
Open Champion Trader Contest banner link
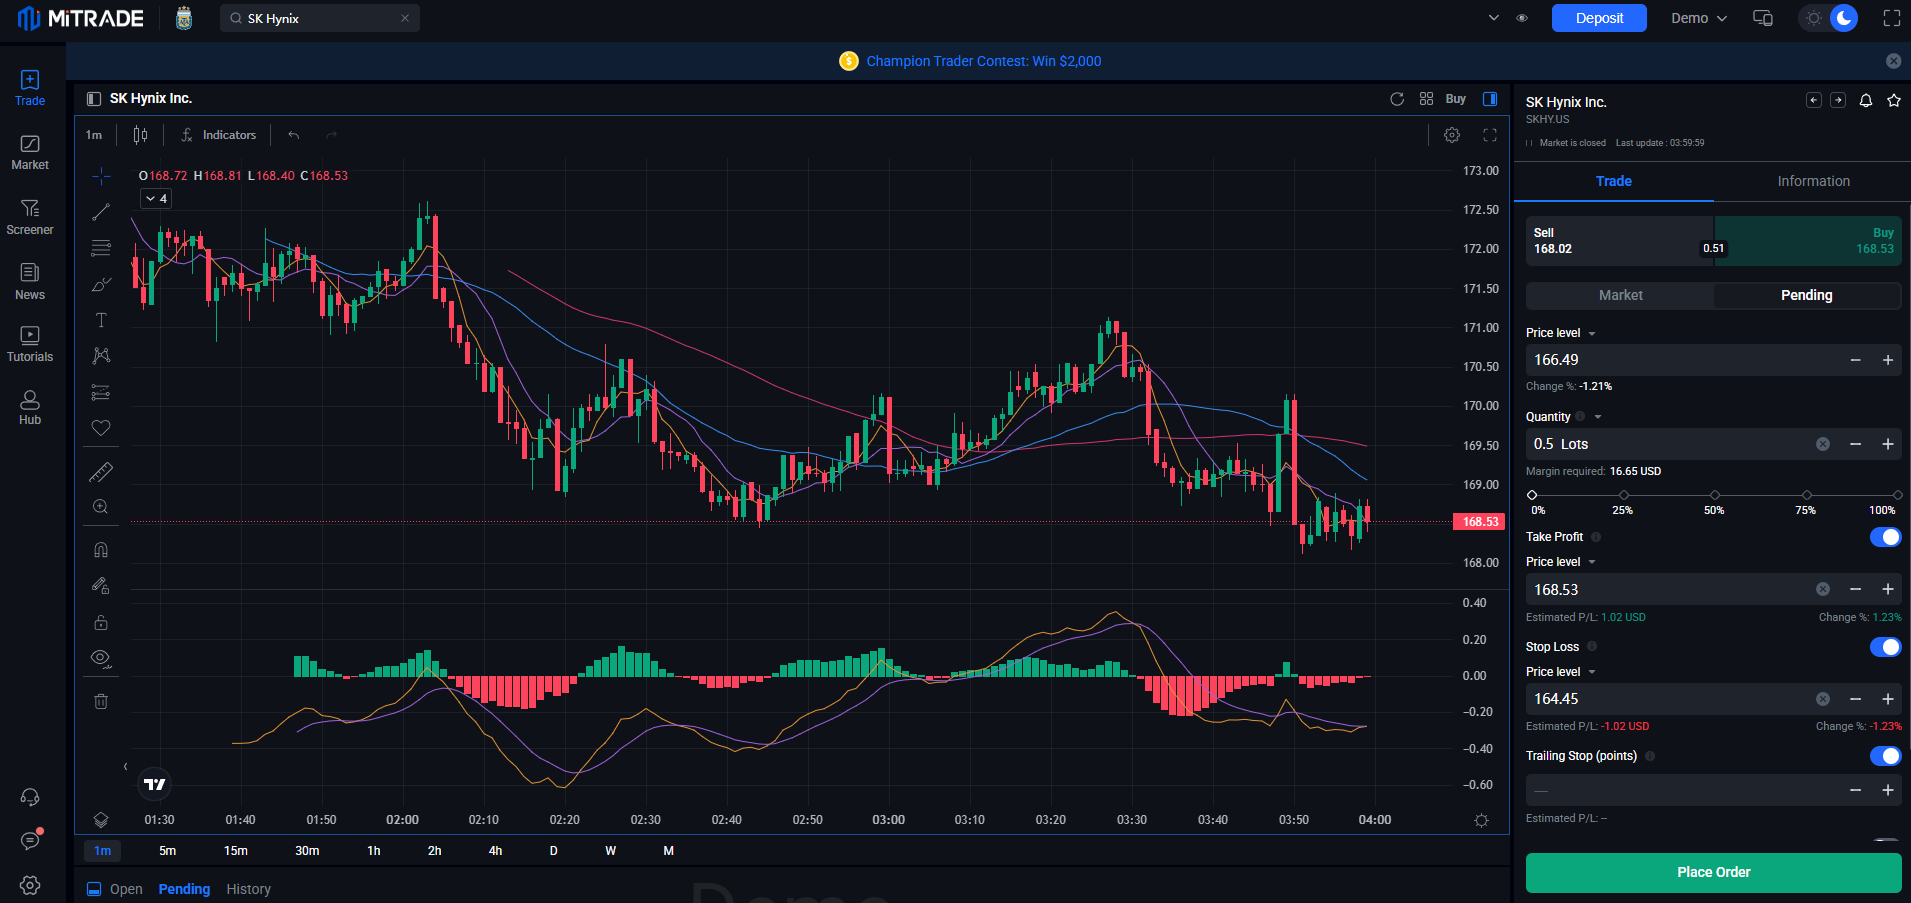pos(983,61)
